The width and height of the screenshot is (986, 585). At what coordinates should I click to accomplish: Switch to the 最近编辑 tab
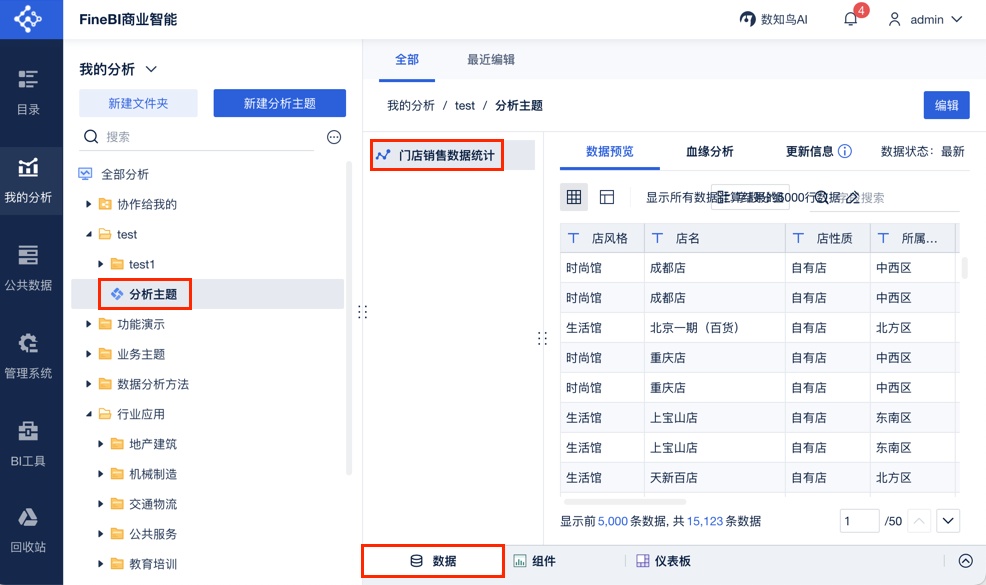point(491,59)
